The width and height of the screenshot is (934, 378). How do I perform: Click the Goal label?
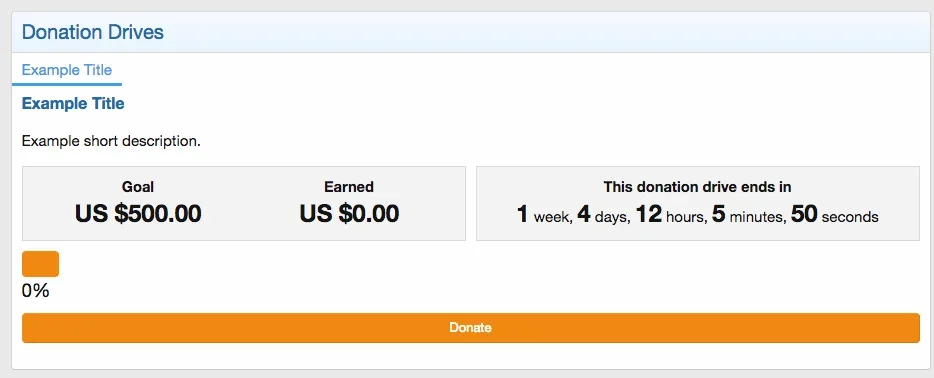click(138, 187)
